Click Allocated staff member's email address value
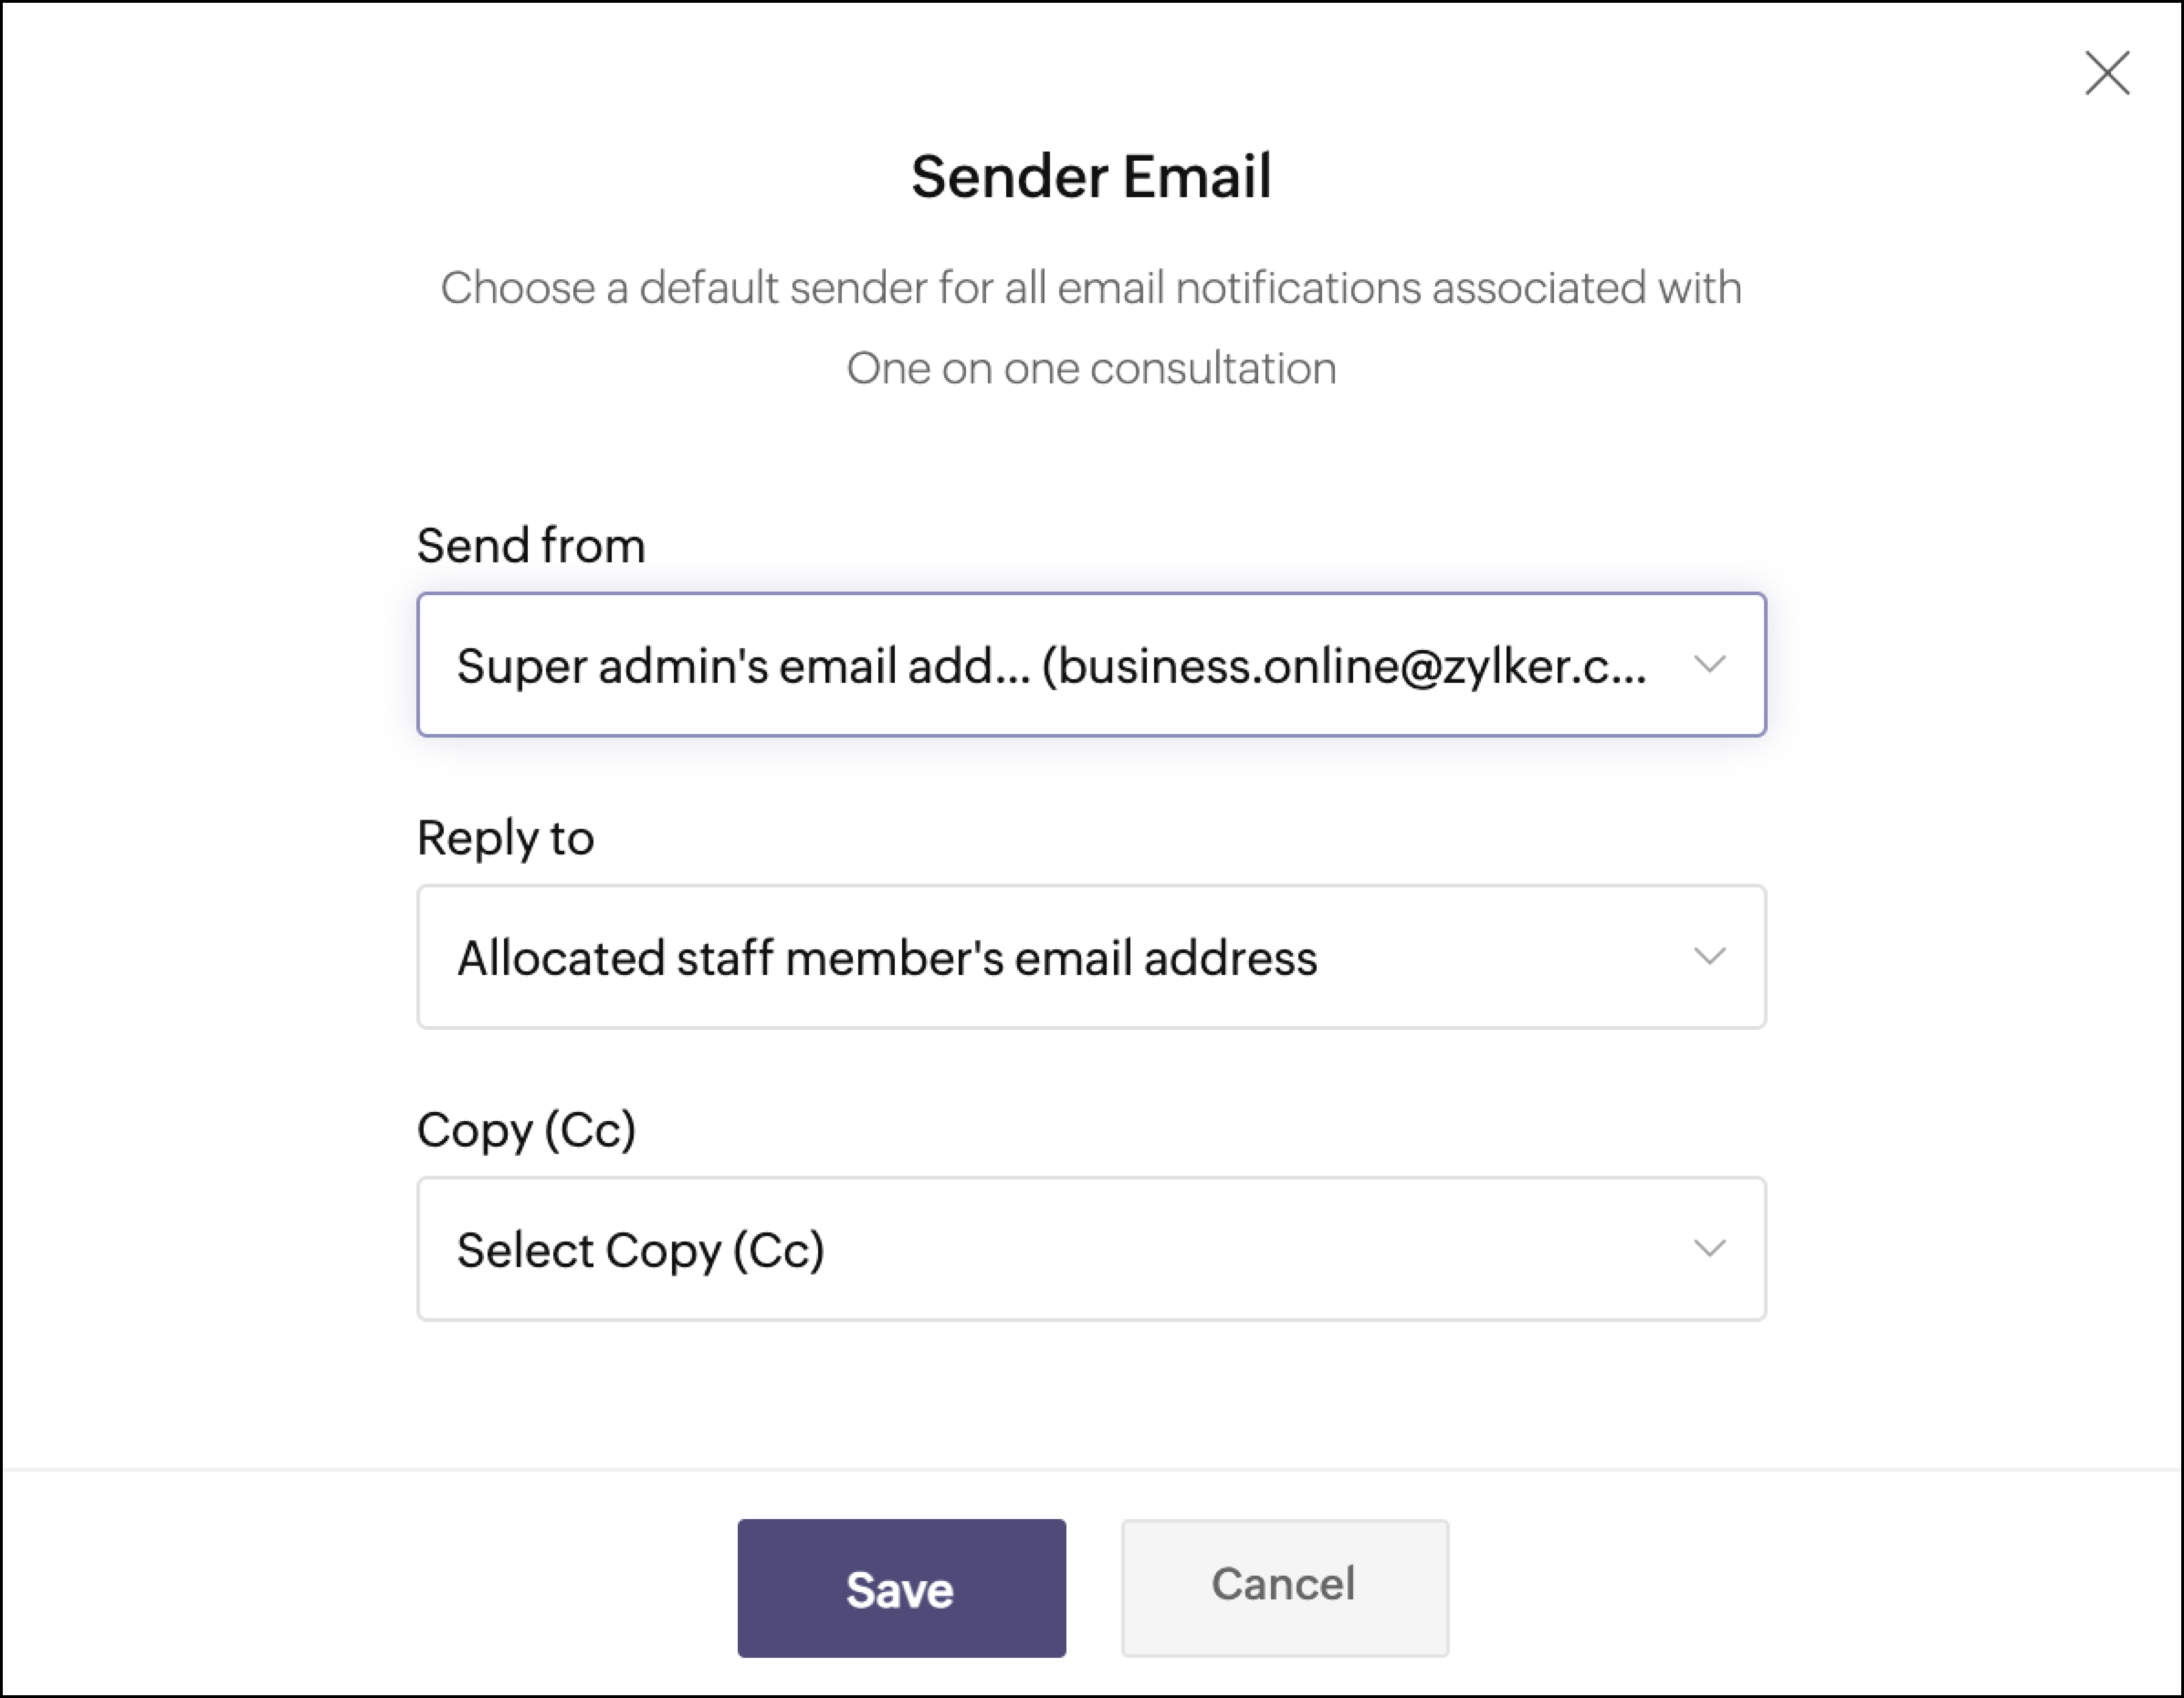The image size is (2184, 1698). coord(887,958)
